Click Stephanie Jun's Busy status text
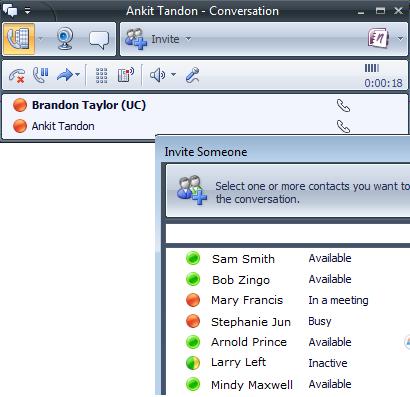 [x=320, y=321]
